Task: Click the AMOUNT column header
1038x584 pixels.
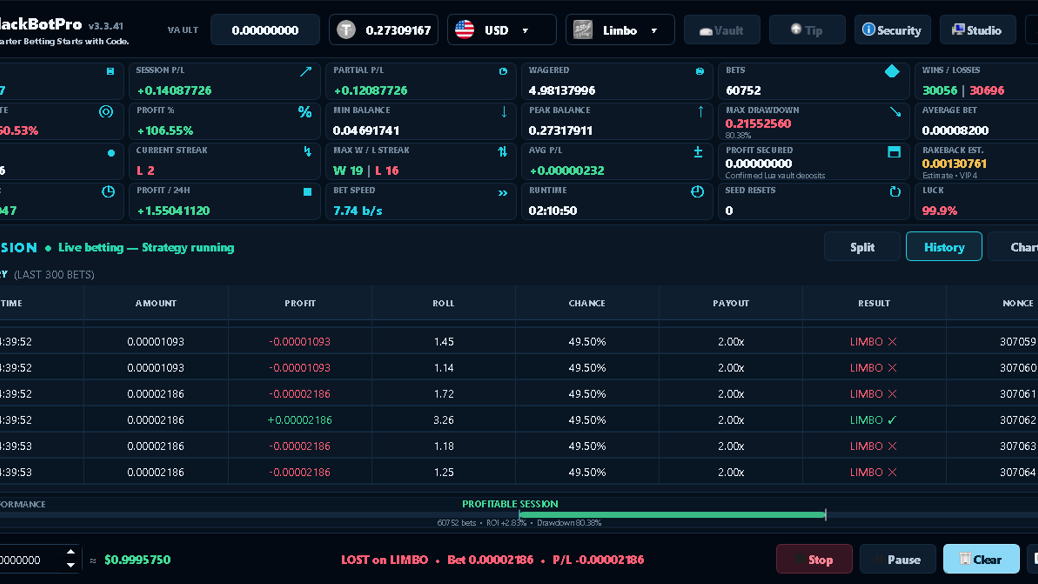Action: point(156,303)
